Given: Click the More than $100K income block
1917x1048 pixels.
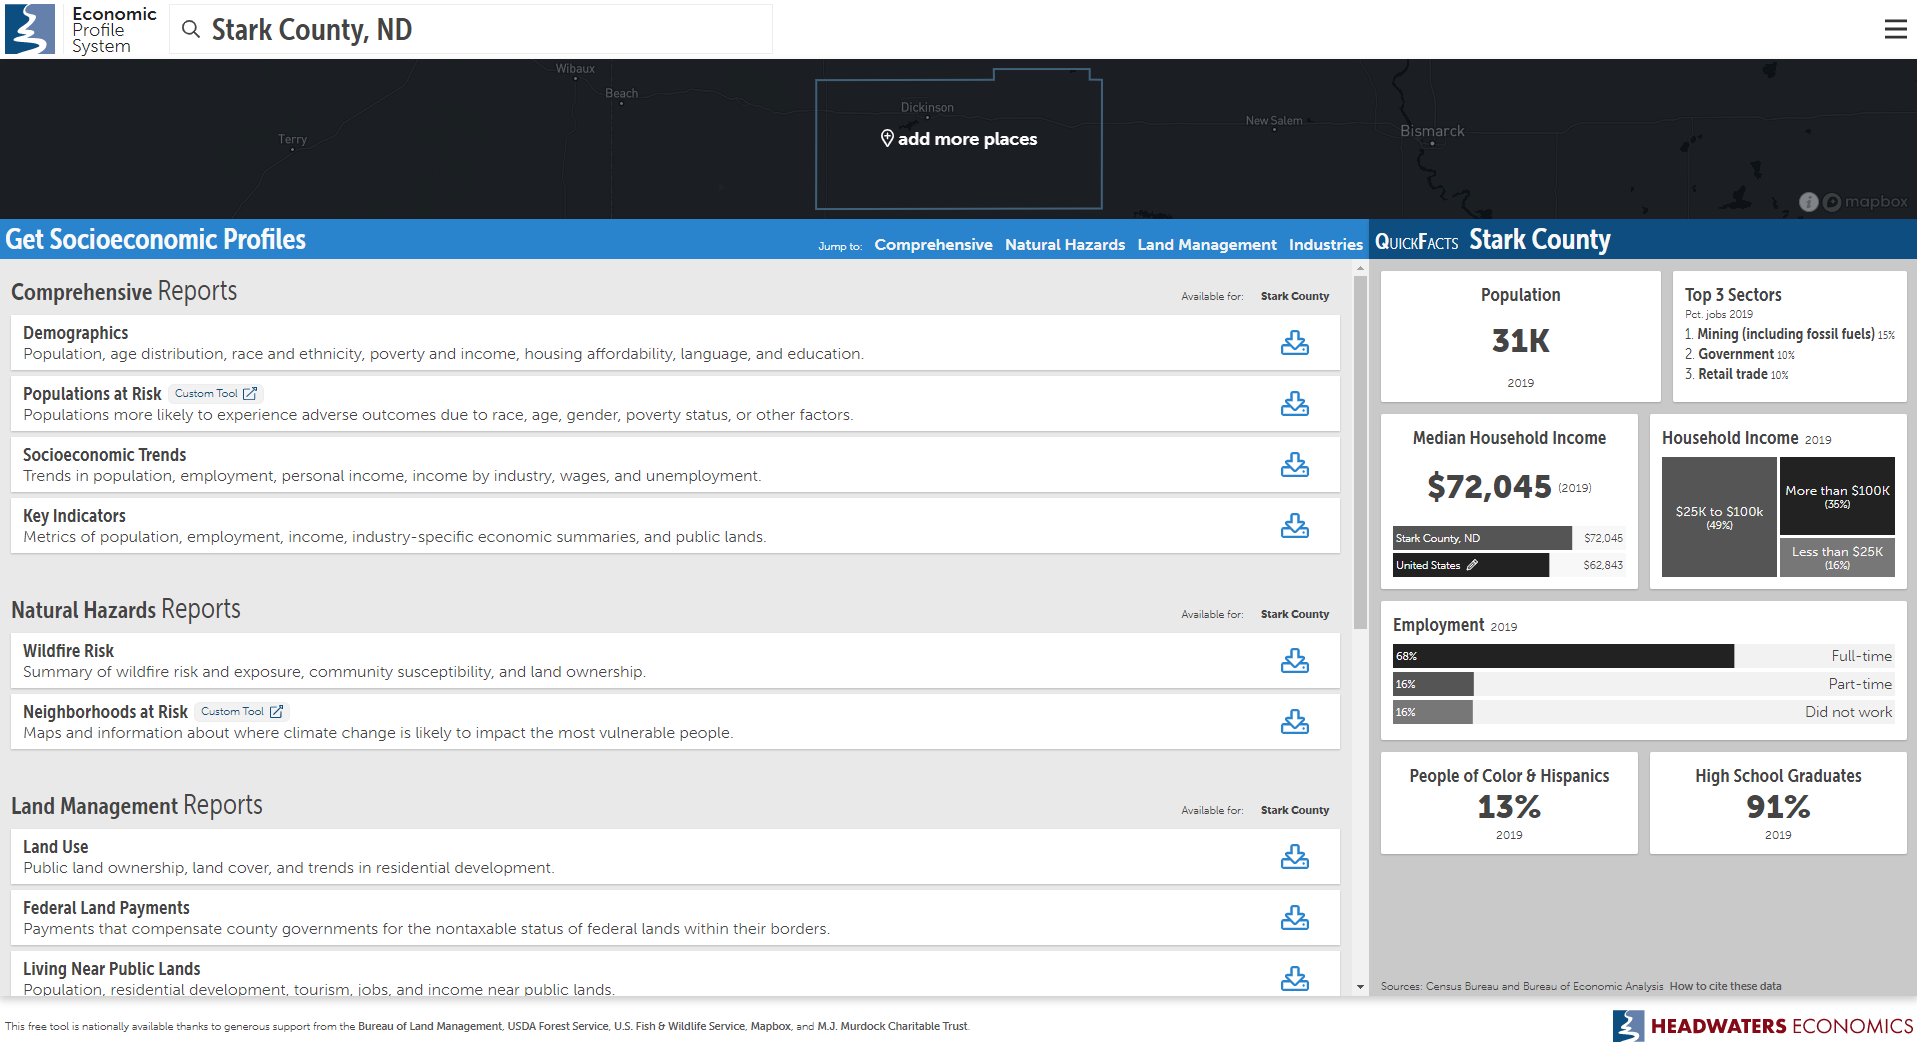Looking at the screenshot, I should tap(1837, 496).
